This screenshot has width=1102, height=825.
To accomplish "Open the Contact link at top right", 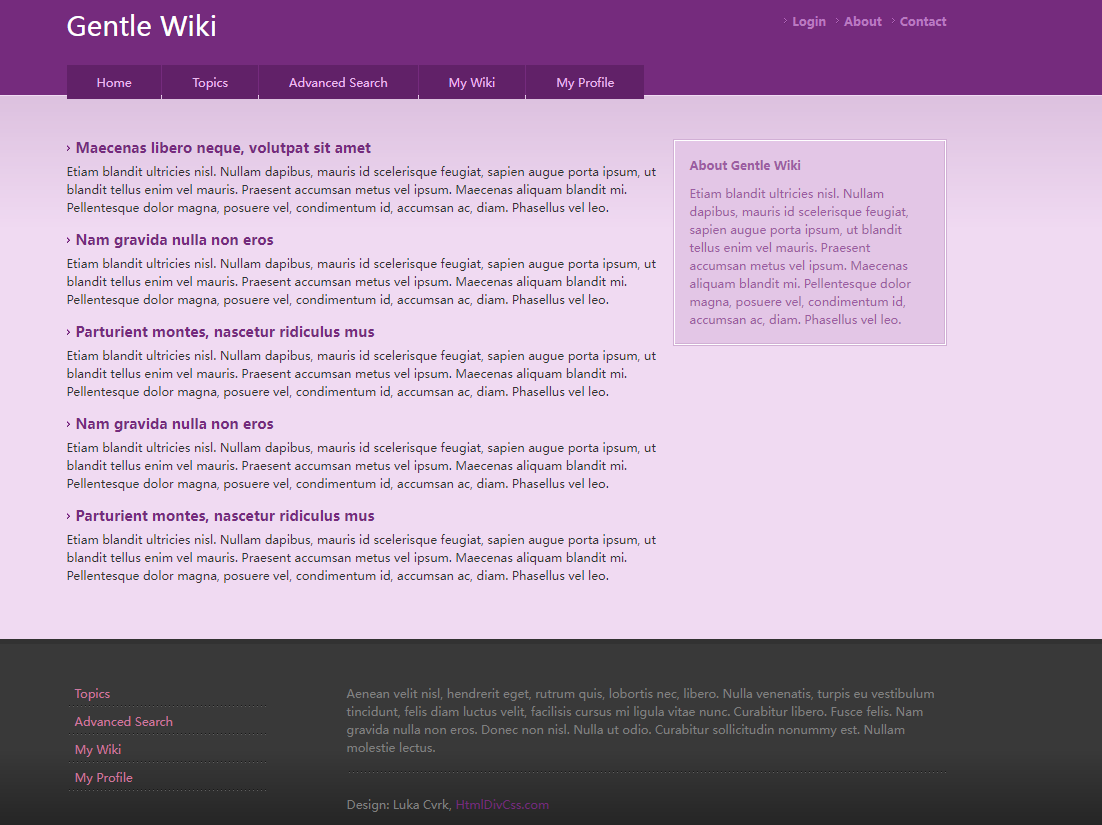I will (x=922, y=22).
